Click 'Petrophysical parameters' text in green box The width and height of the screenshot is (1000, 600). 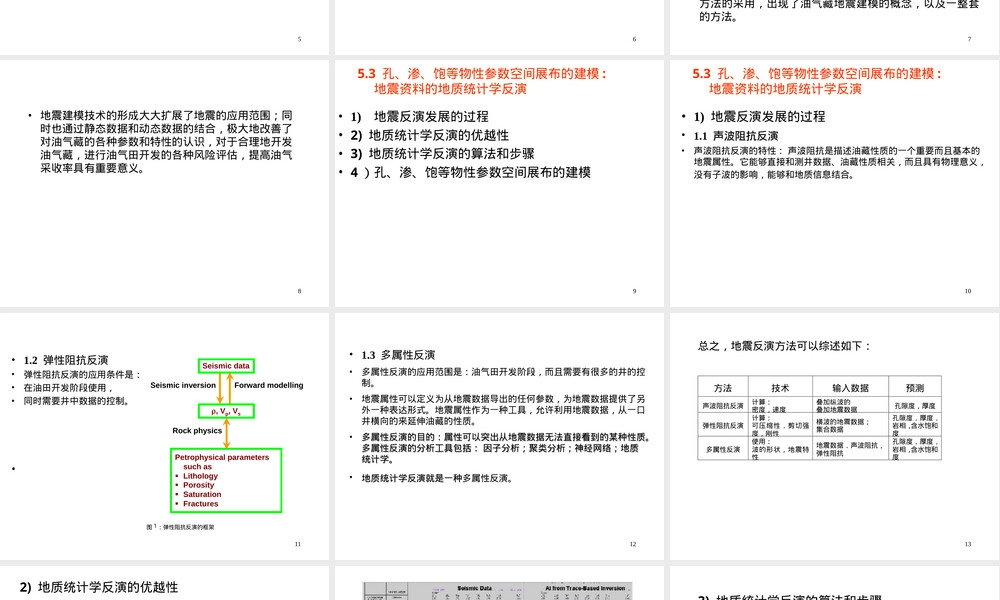(x=222, y=457)
